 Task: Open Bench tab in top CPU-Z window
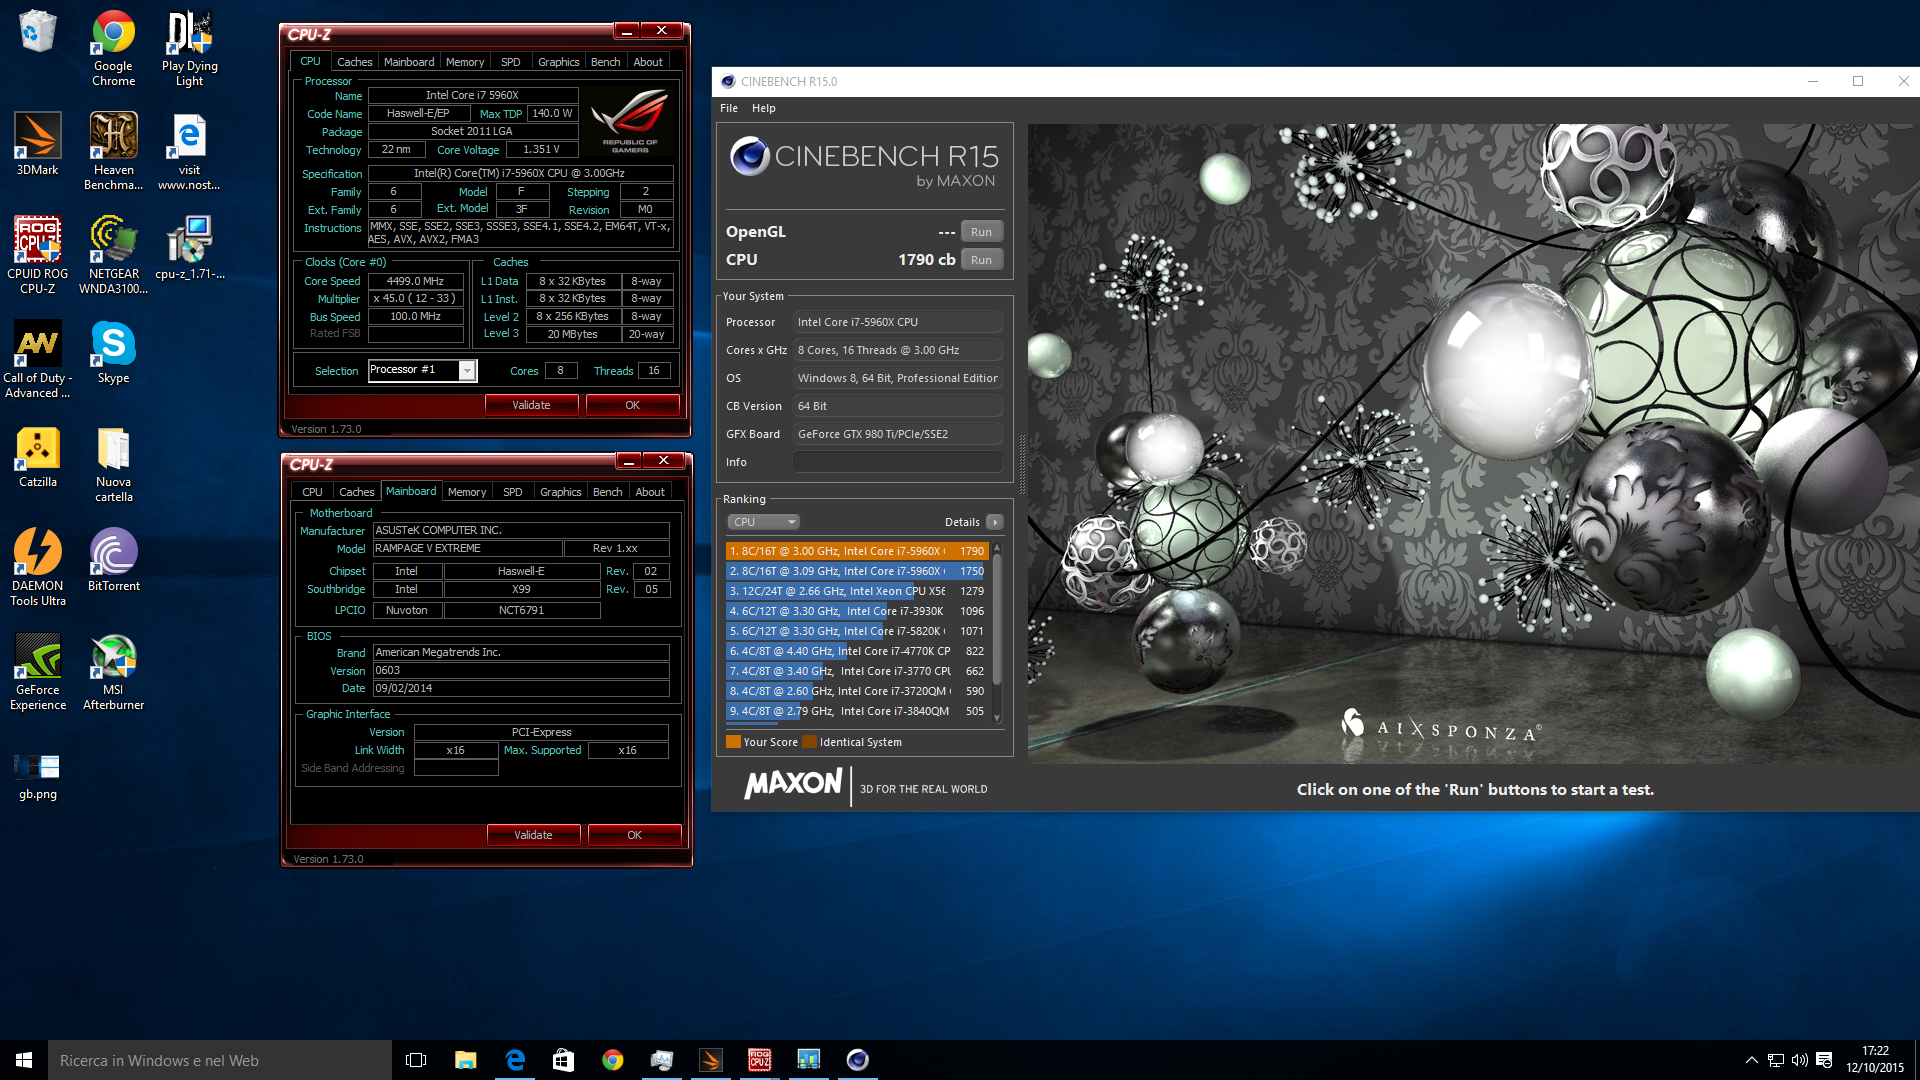[605, 62]
